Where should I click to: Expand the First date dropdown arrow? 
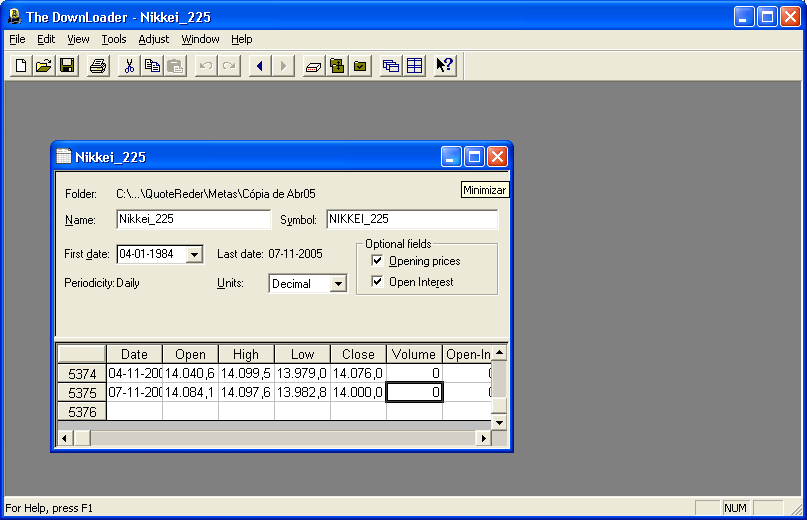(x=194, y=254)
